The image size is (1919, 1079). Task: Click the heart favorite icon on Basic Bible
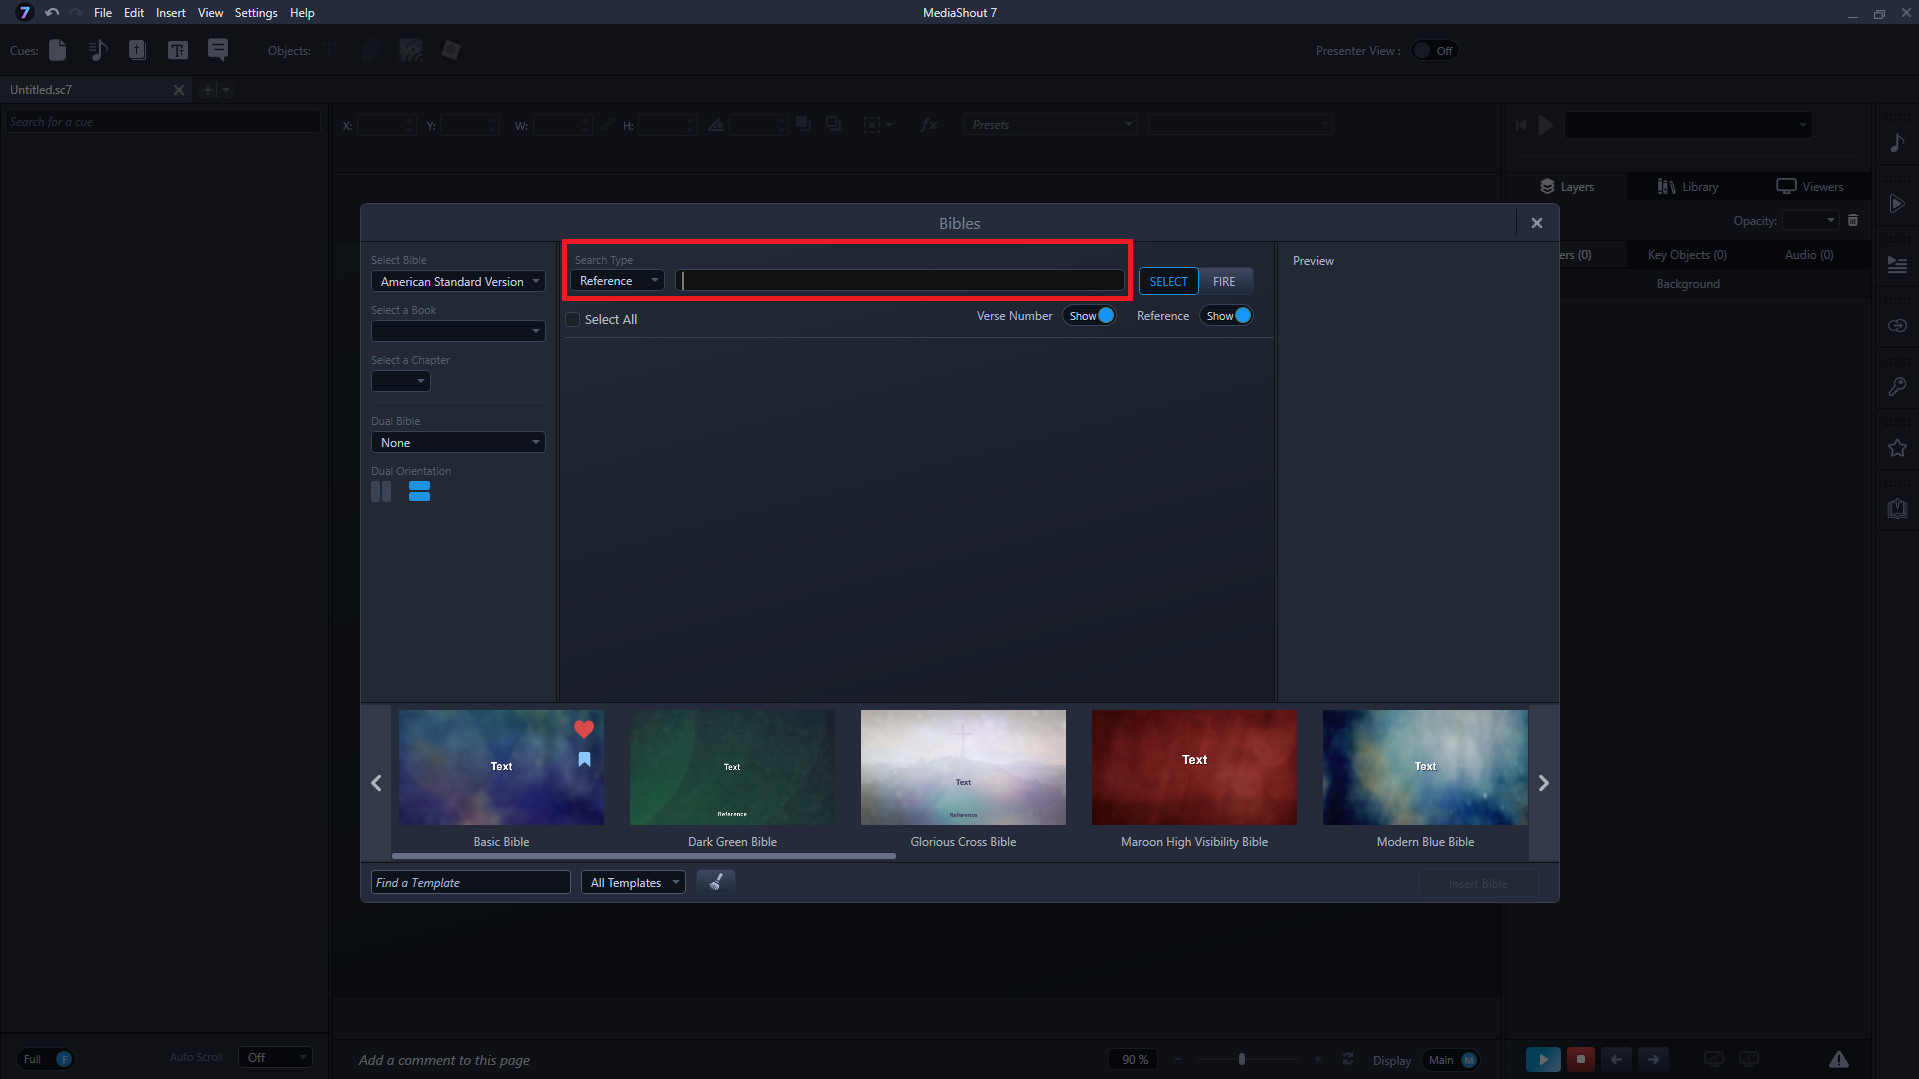pos(584,730)
